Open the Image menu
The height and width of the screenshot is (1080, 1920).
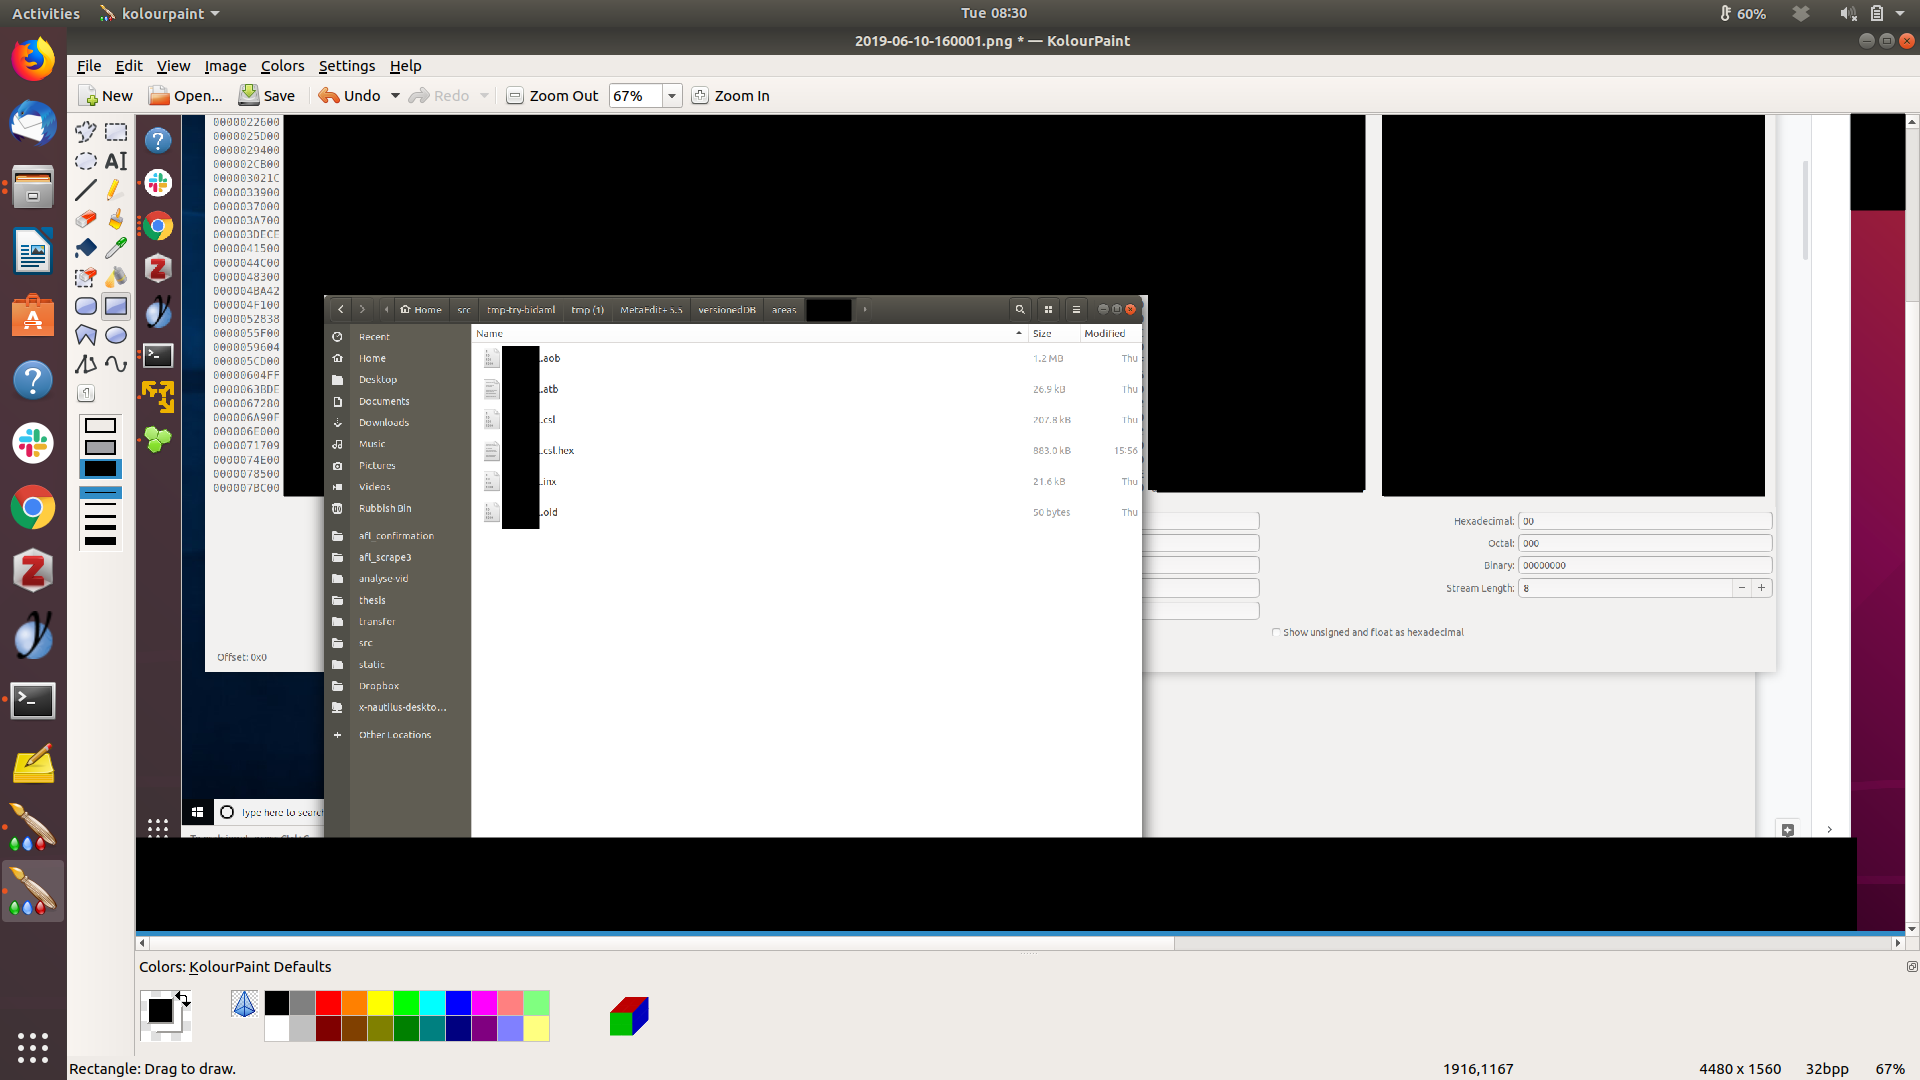(x=225, y=66)
